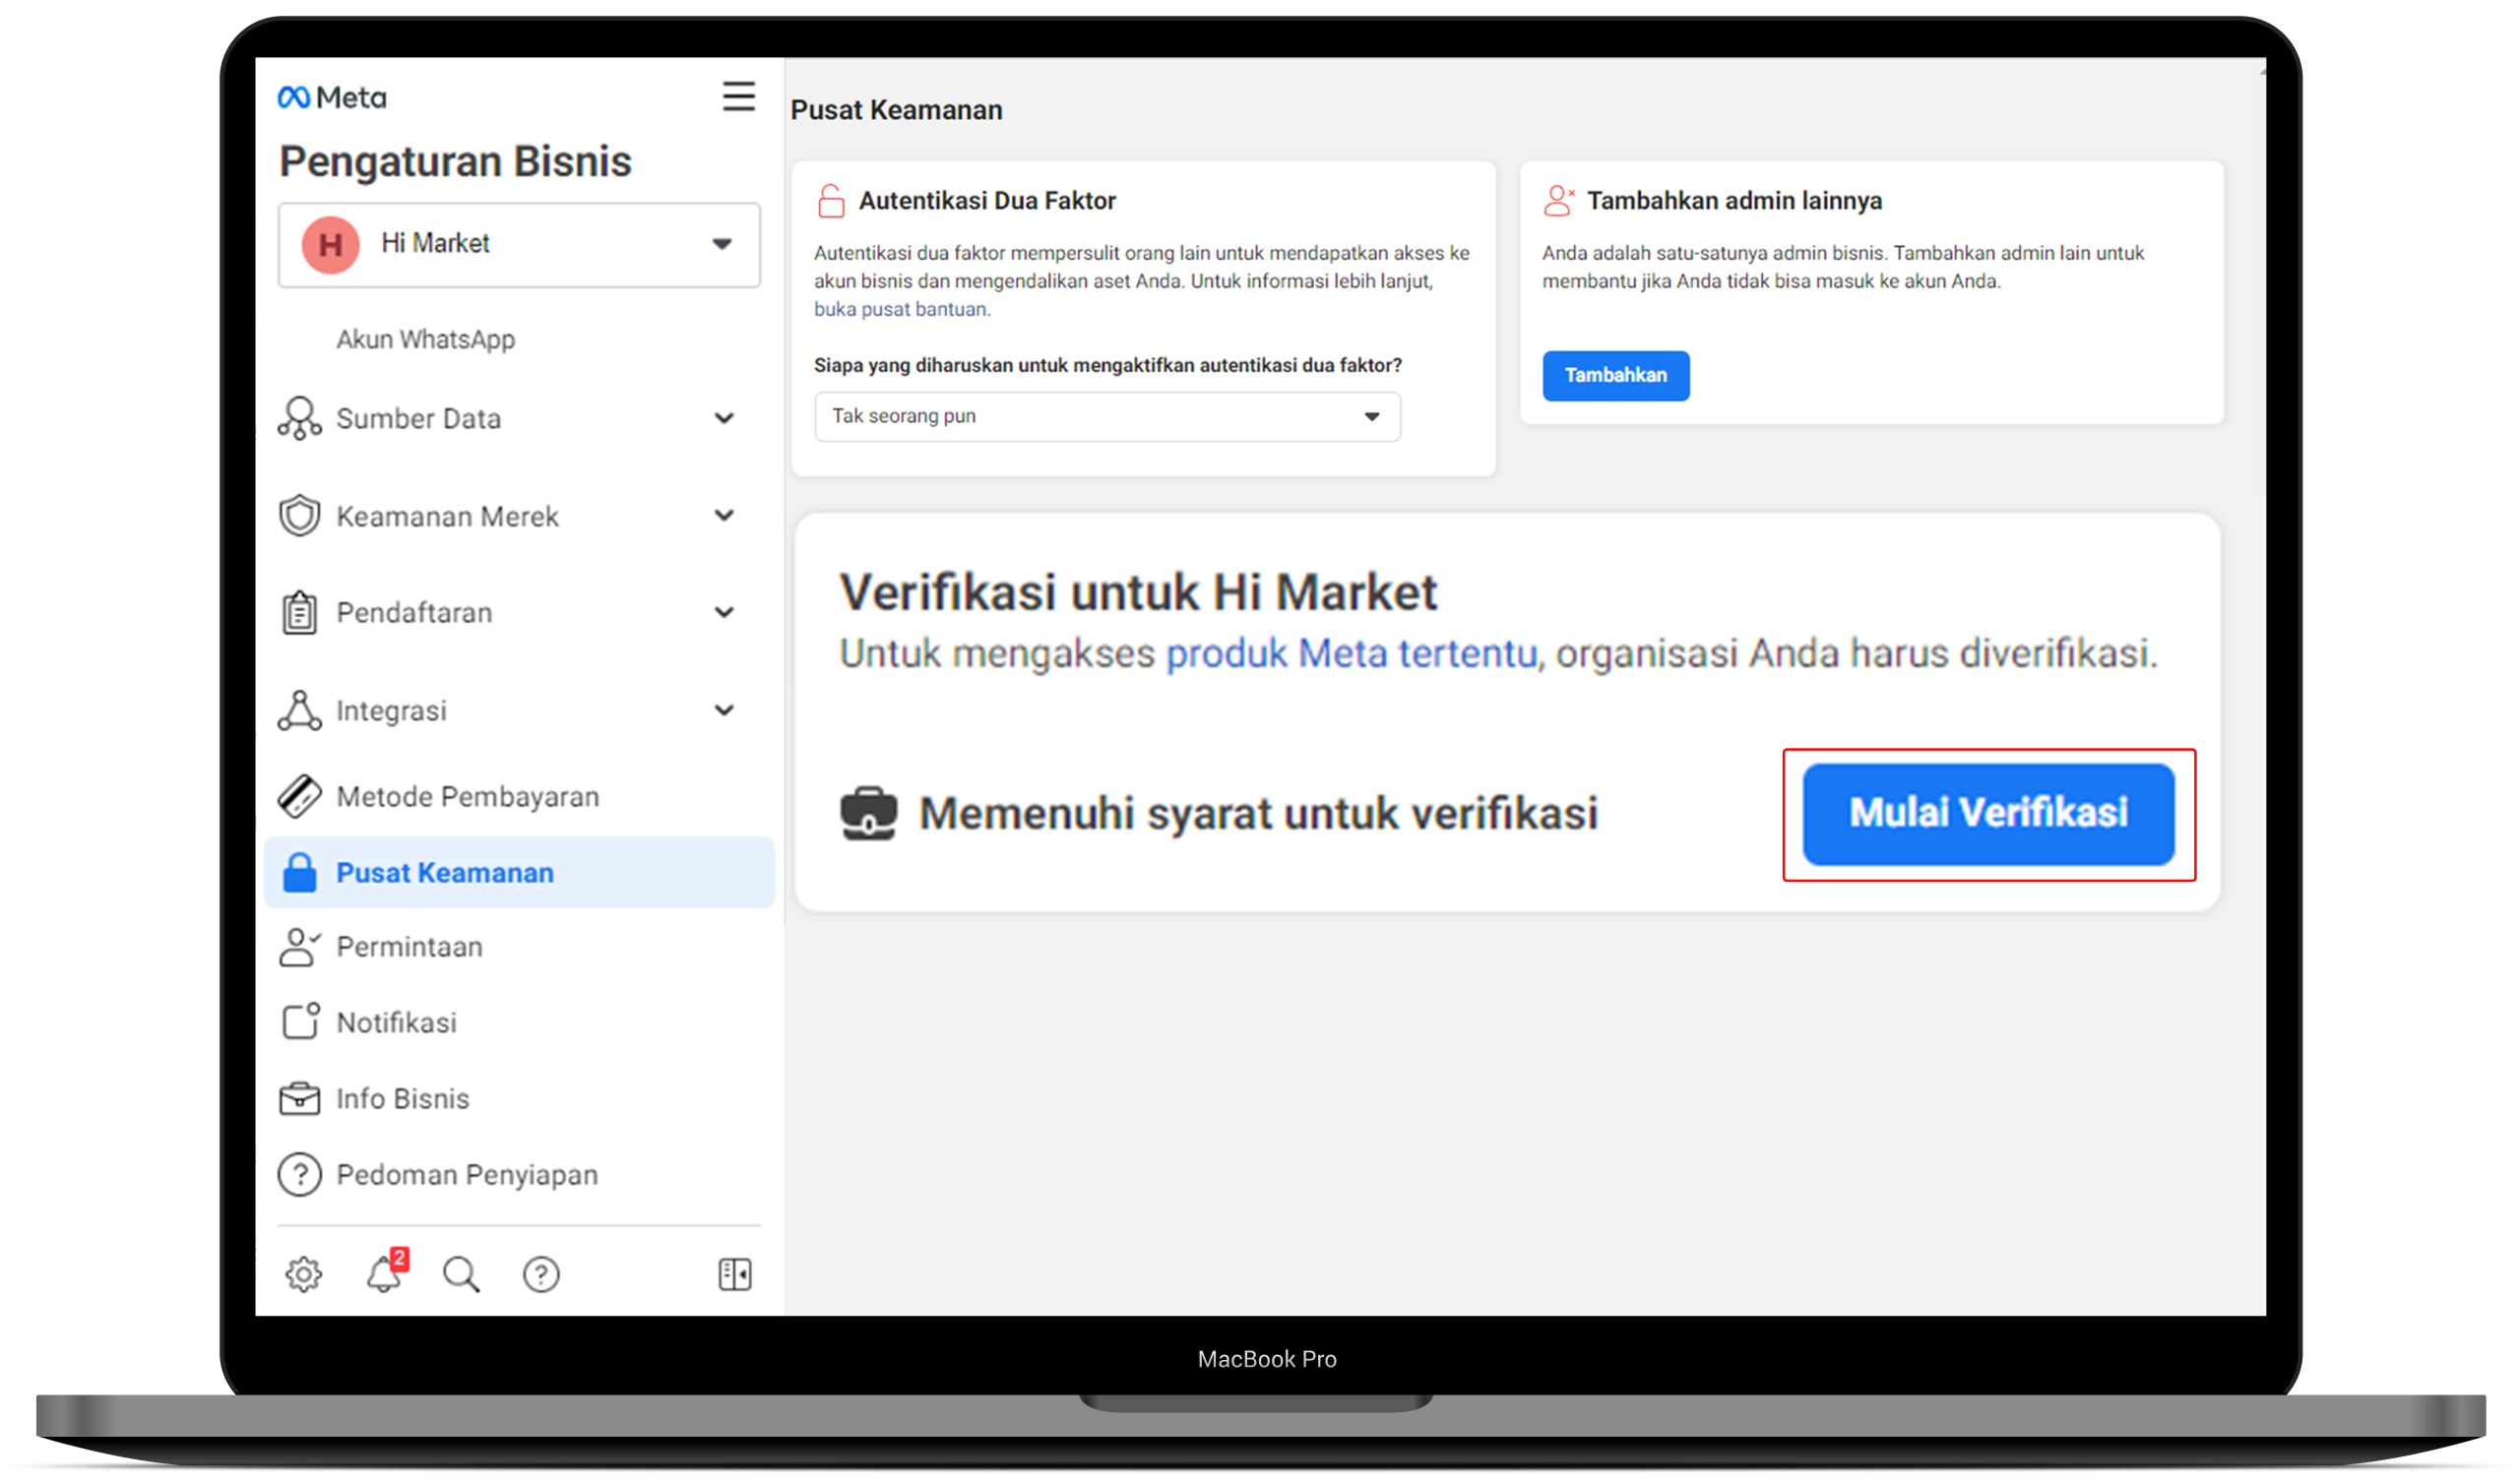Open Pendaftaran in sidebar
Viewport: 2520px width, 1484px height.
[x=414, y=612]
